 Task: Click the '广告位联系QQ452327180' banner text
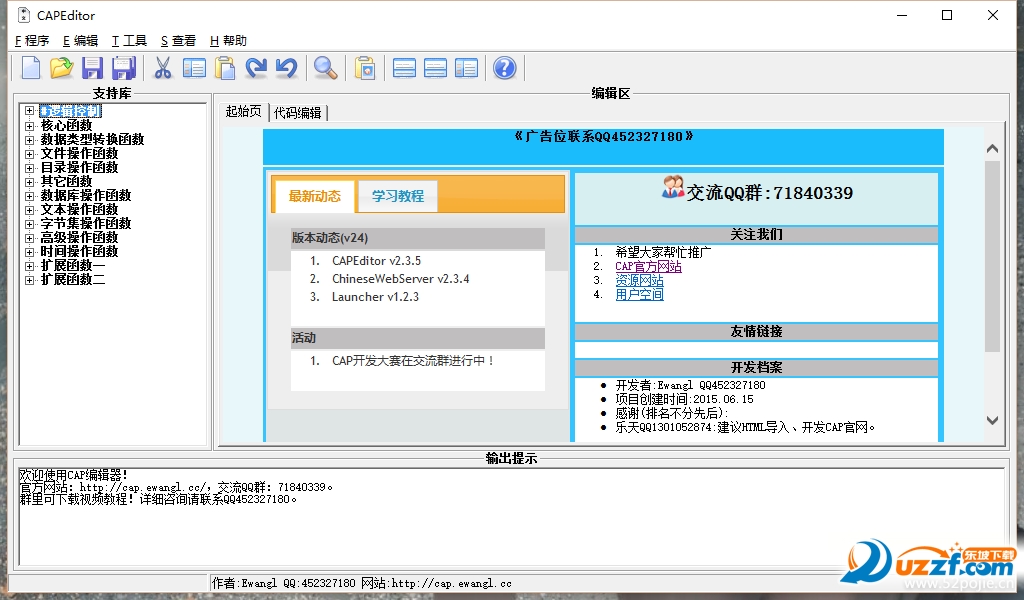603,136
